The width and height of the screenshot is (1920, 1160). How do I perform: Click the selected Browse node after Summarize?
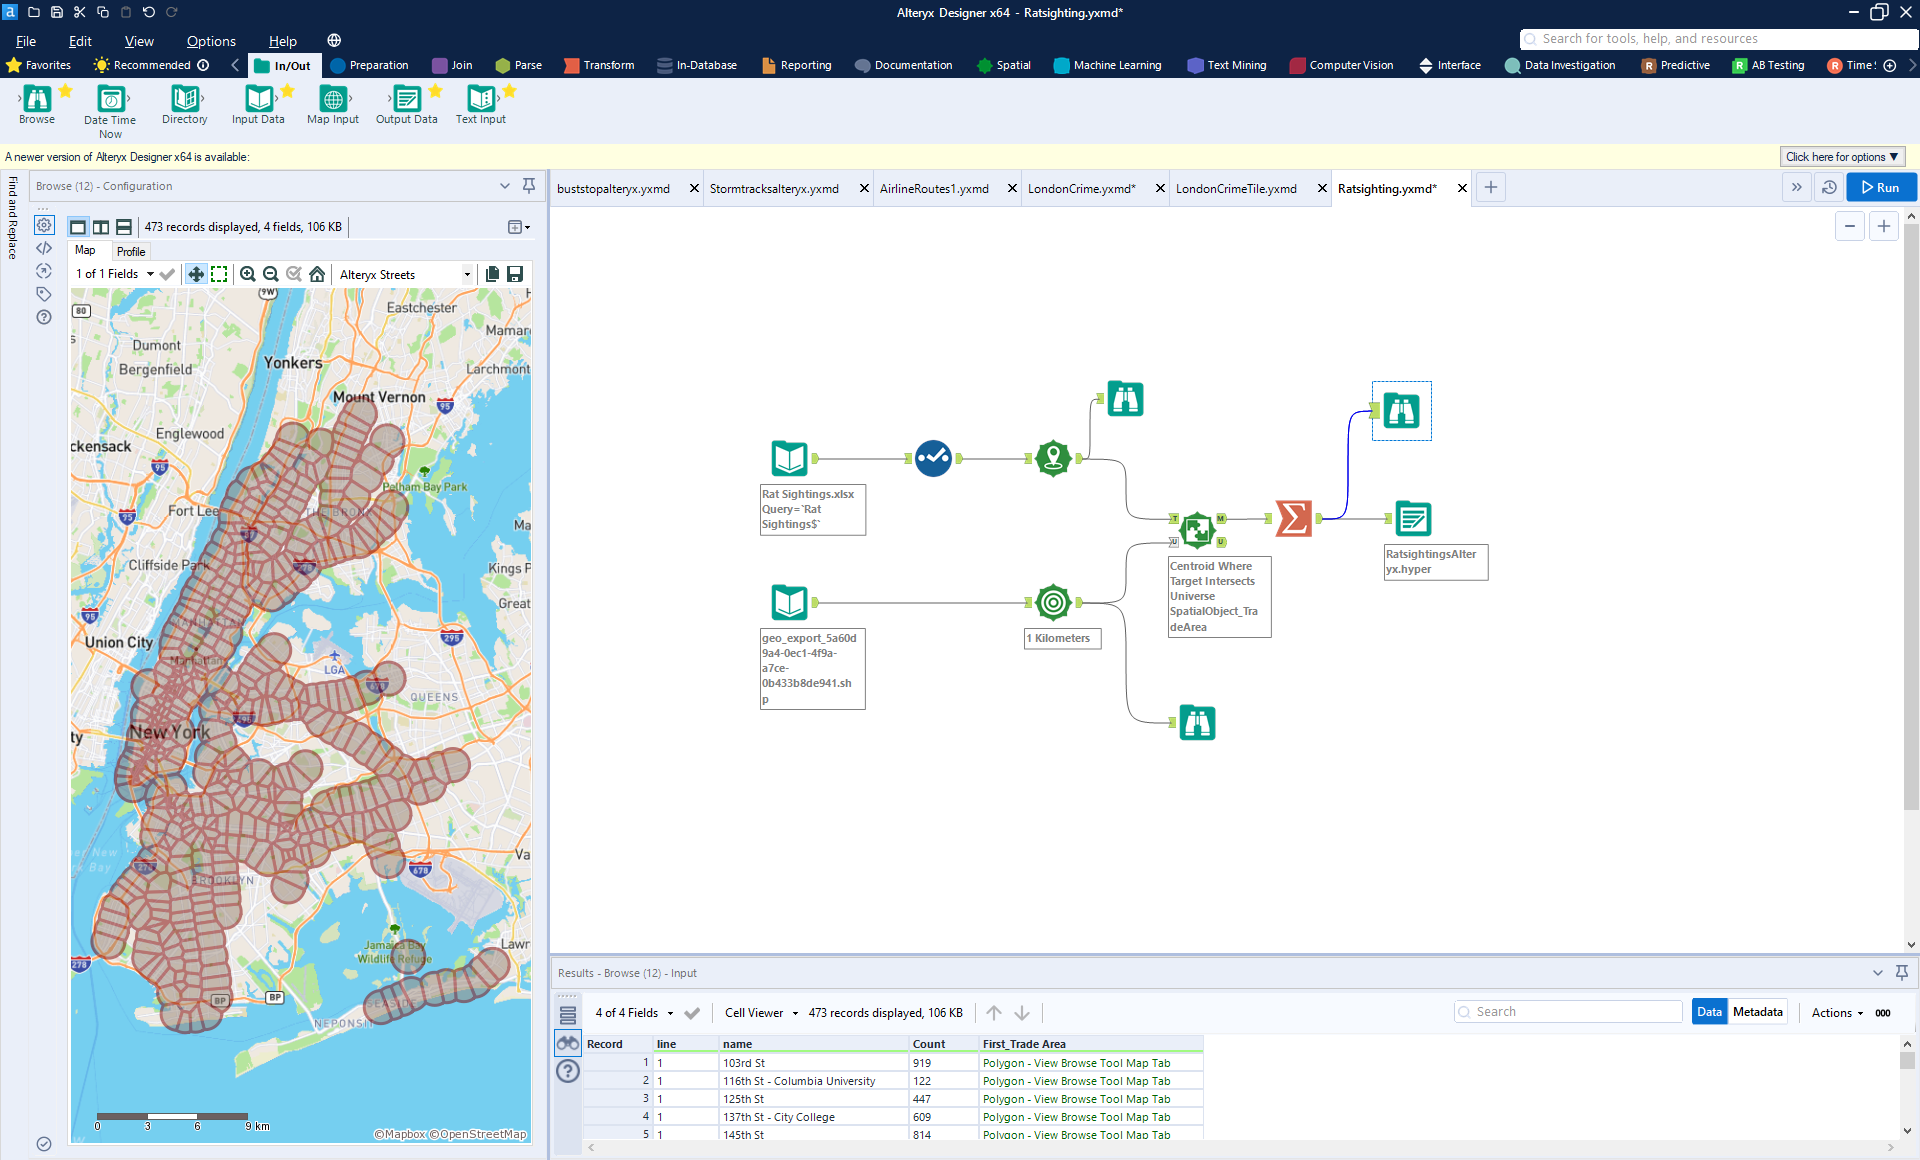click(1401, 410)
